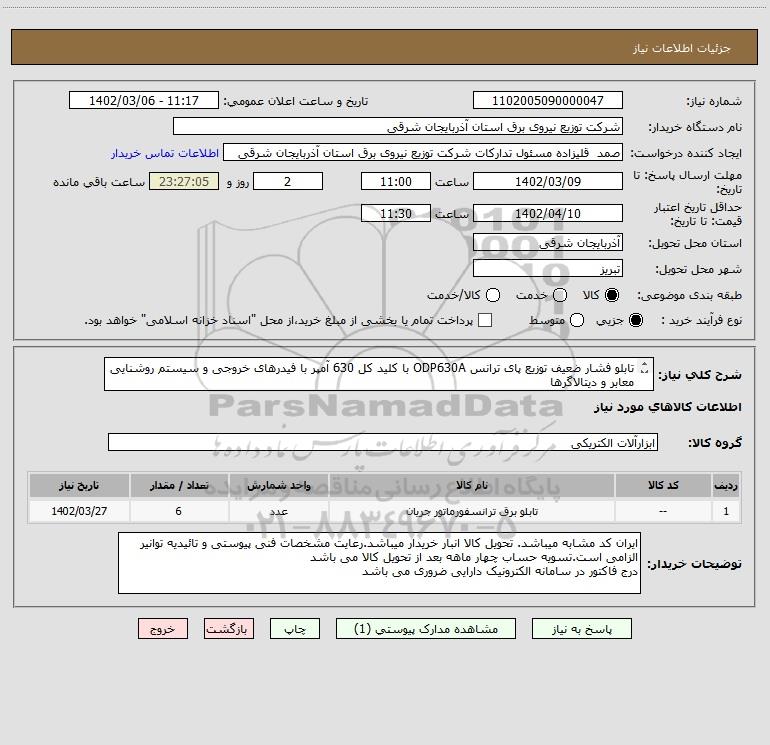Toggle the اسناد خزانه اسلامی payment checkbox
Screen dimensions: 770x745
(485, 320)
